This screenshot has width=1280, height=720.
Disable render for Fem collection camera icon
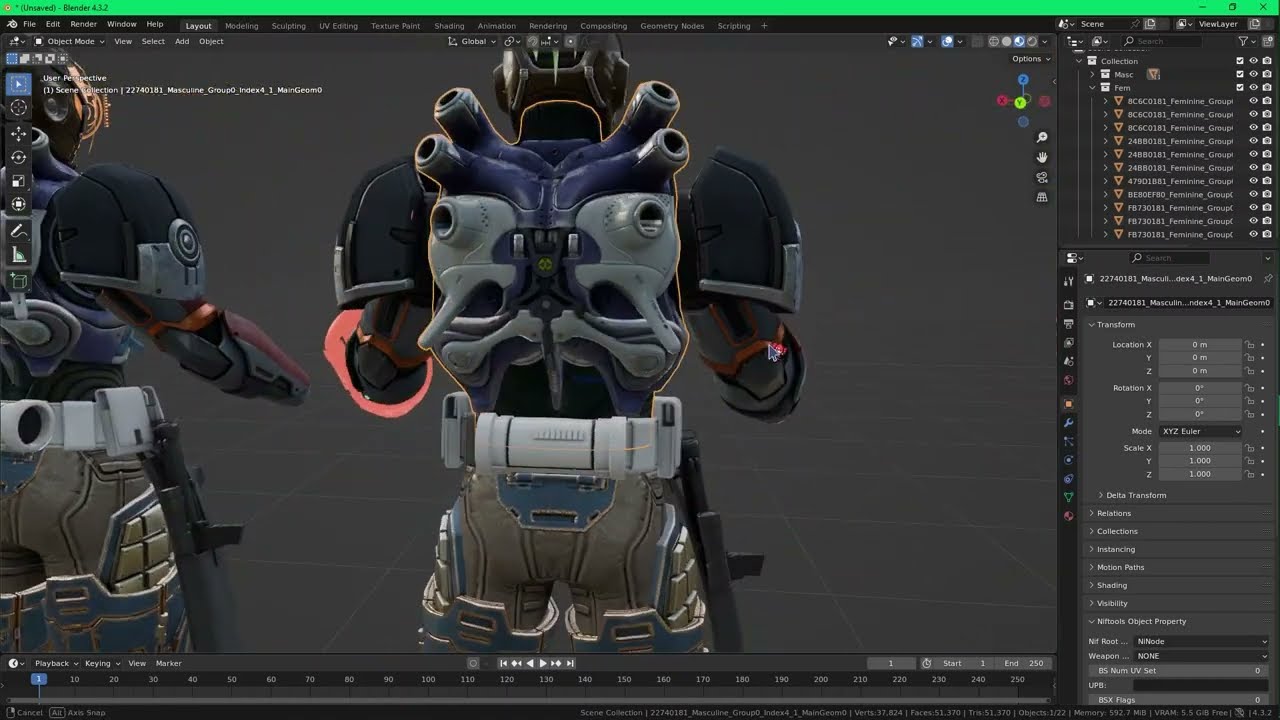pos(1268,87)
